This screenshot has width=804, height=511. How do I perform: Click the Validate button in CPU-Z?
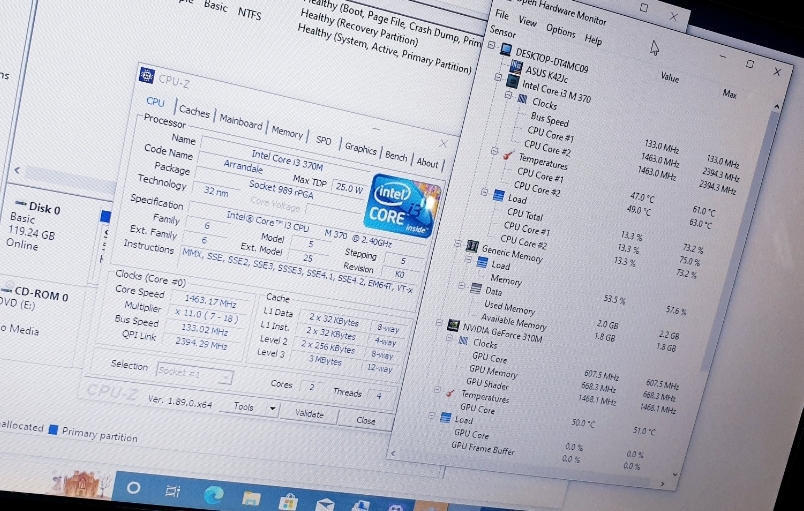309,413
